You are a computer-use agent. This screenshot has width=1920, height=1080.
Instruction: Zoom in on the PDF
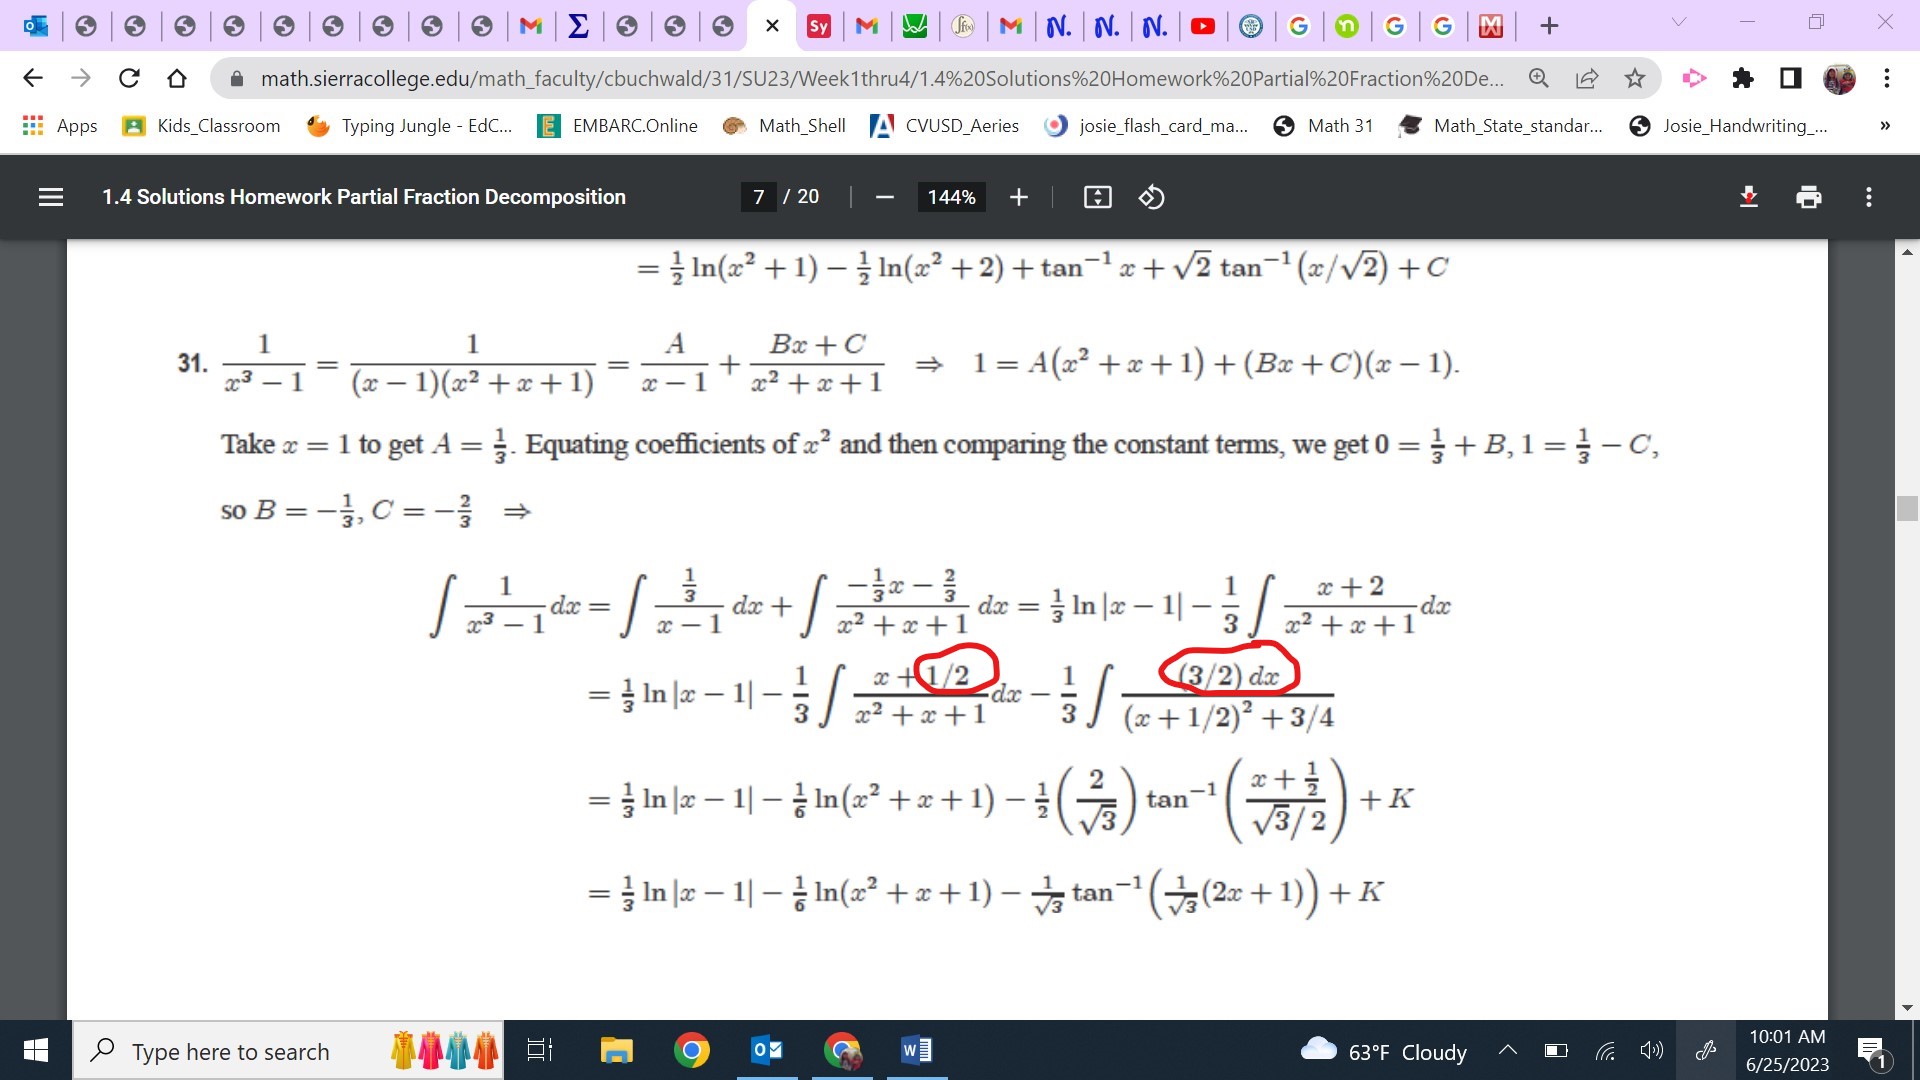click(x=1018, y=197)
